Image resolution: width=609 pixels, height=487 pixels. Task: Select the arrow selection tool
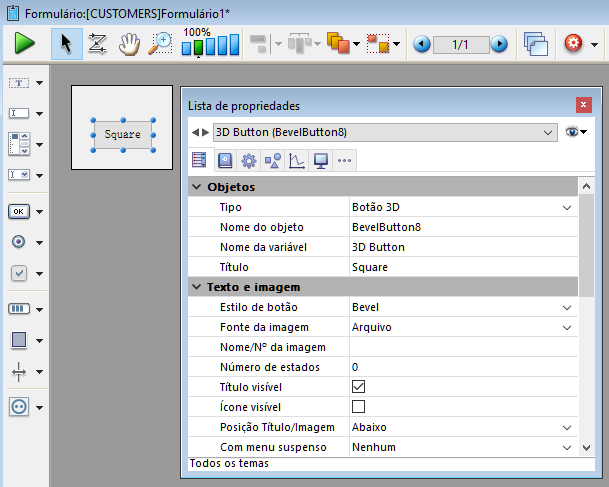click(67, 44)
